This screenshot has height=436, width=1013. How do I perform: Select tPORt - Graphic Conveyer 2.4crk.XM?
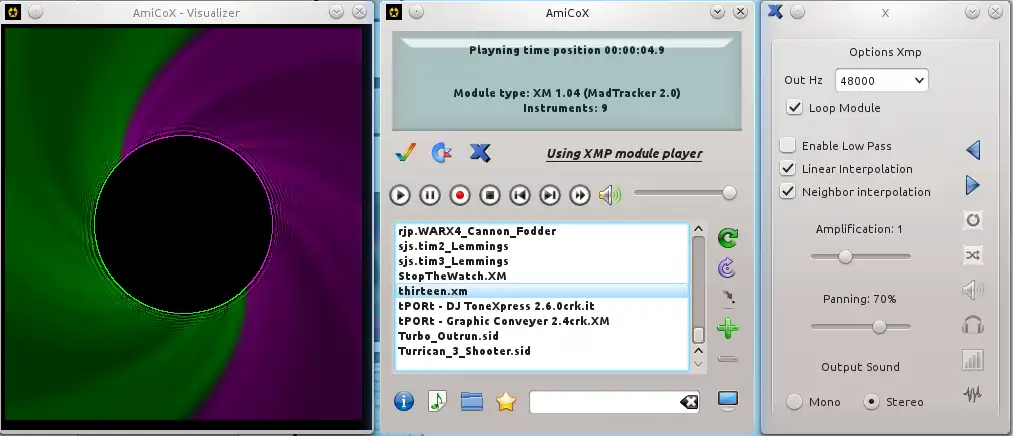pos(541,321)
